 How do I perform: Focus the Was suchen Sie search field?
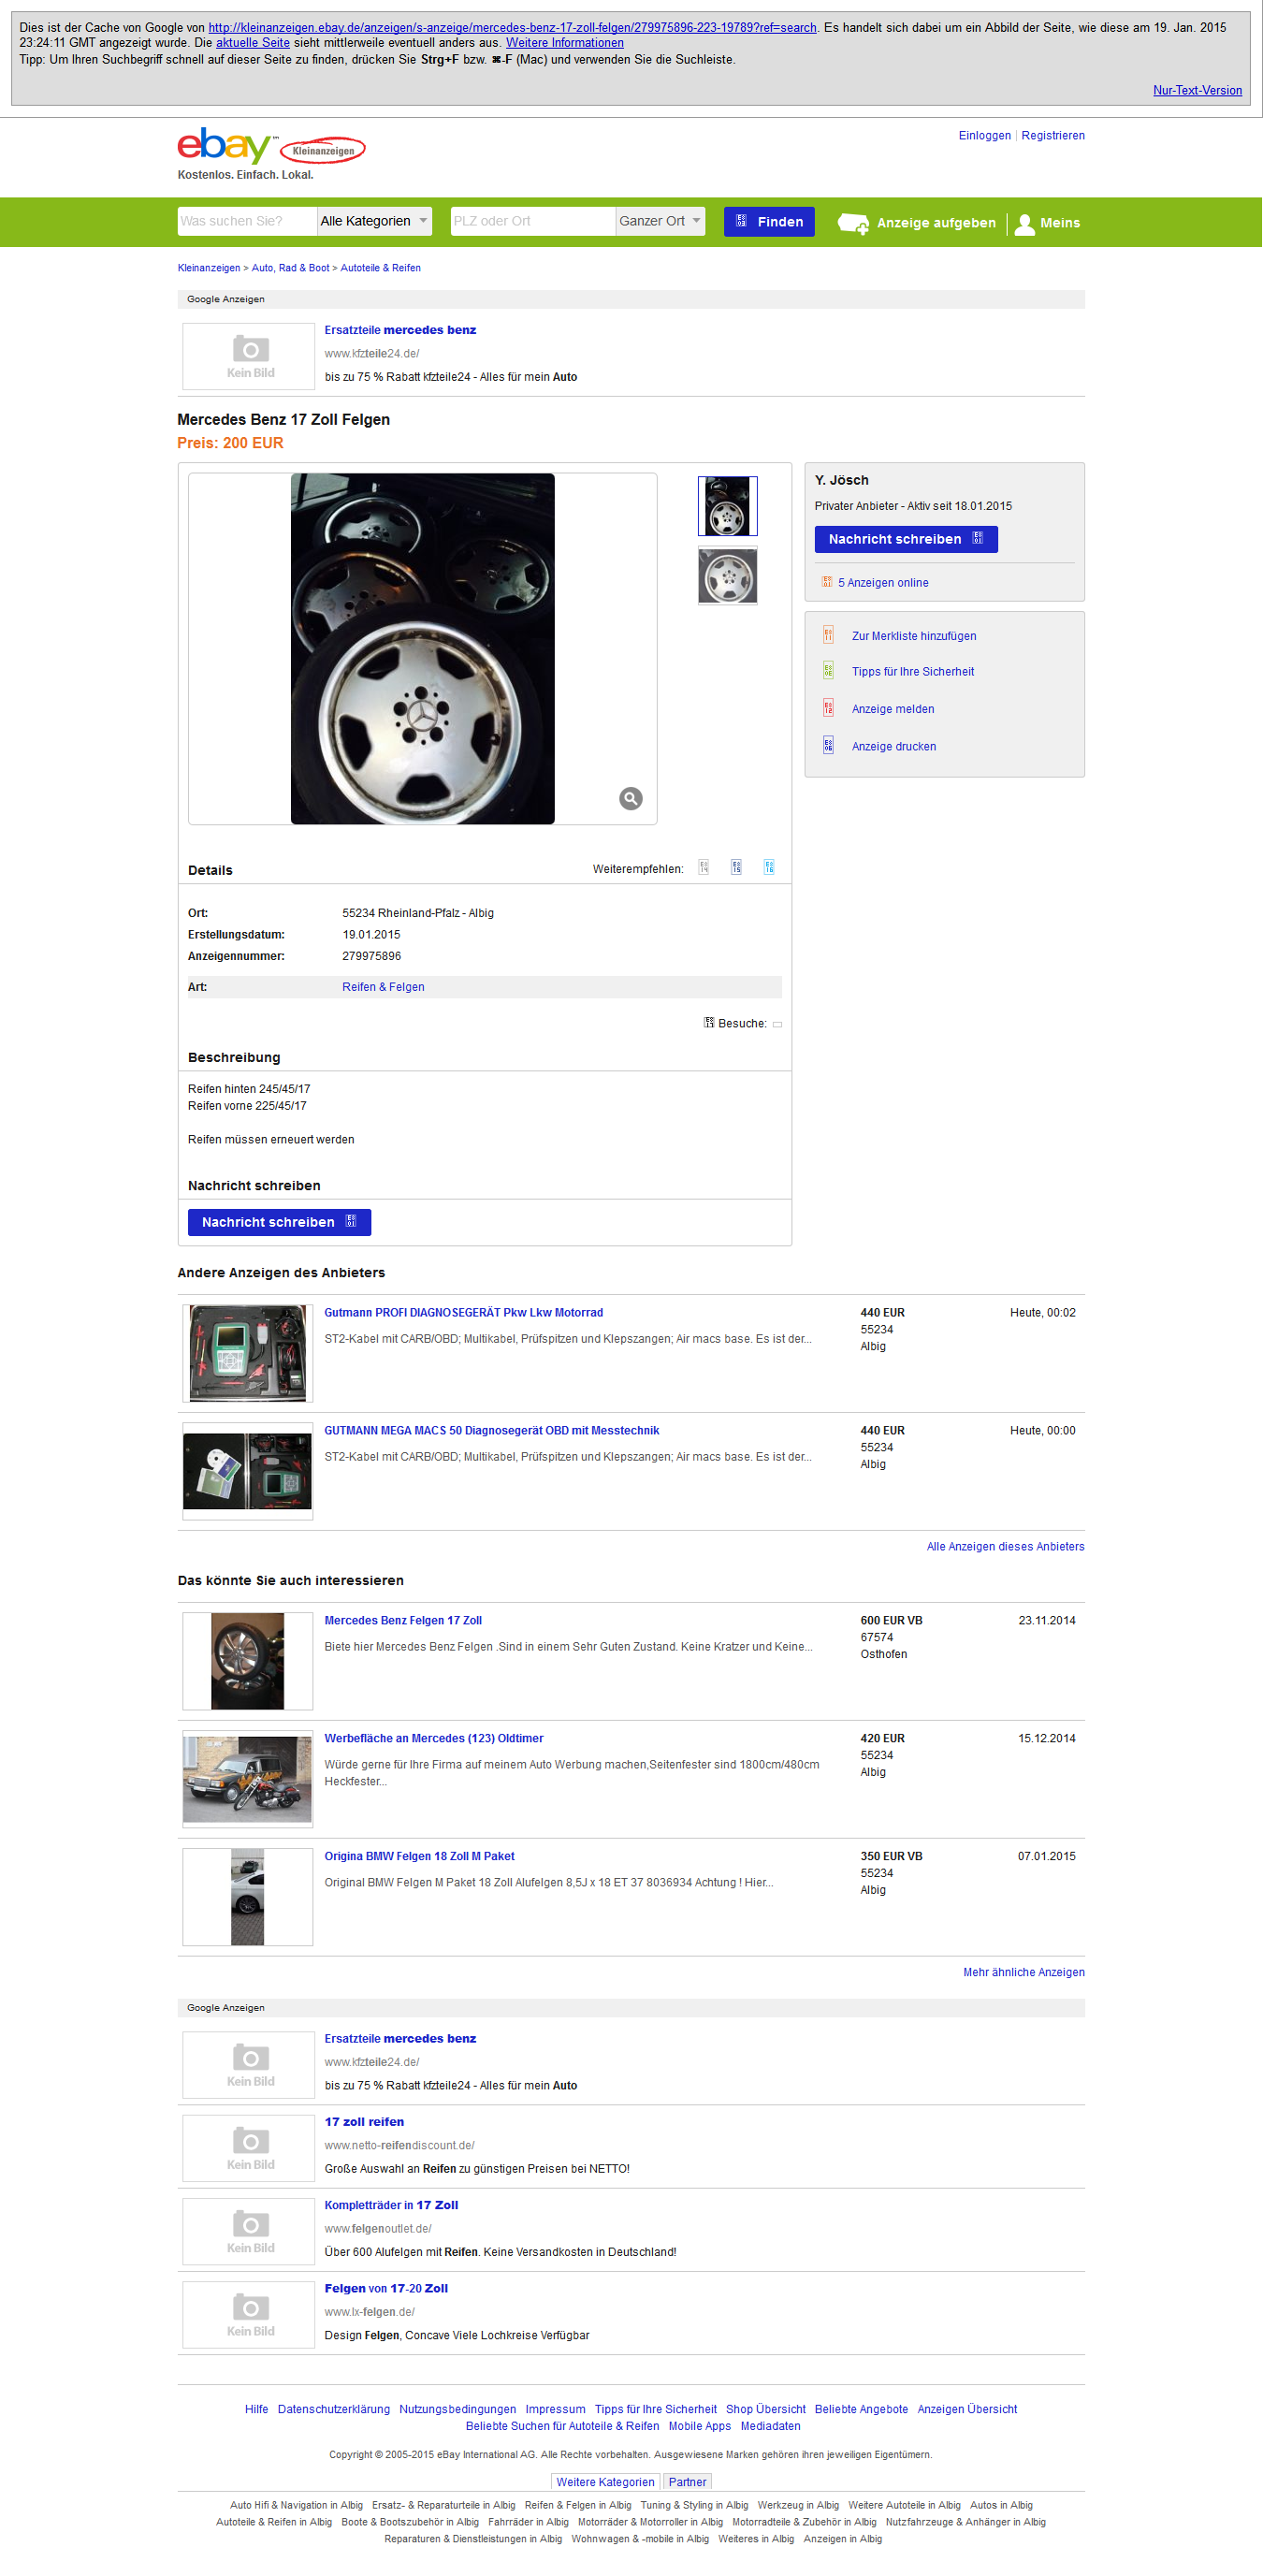point(247,221)
